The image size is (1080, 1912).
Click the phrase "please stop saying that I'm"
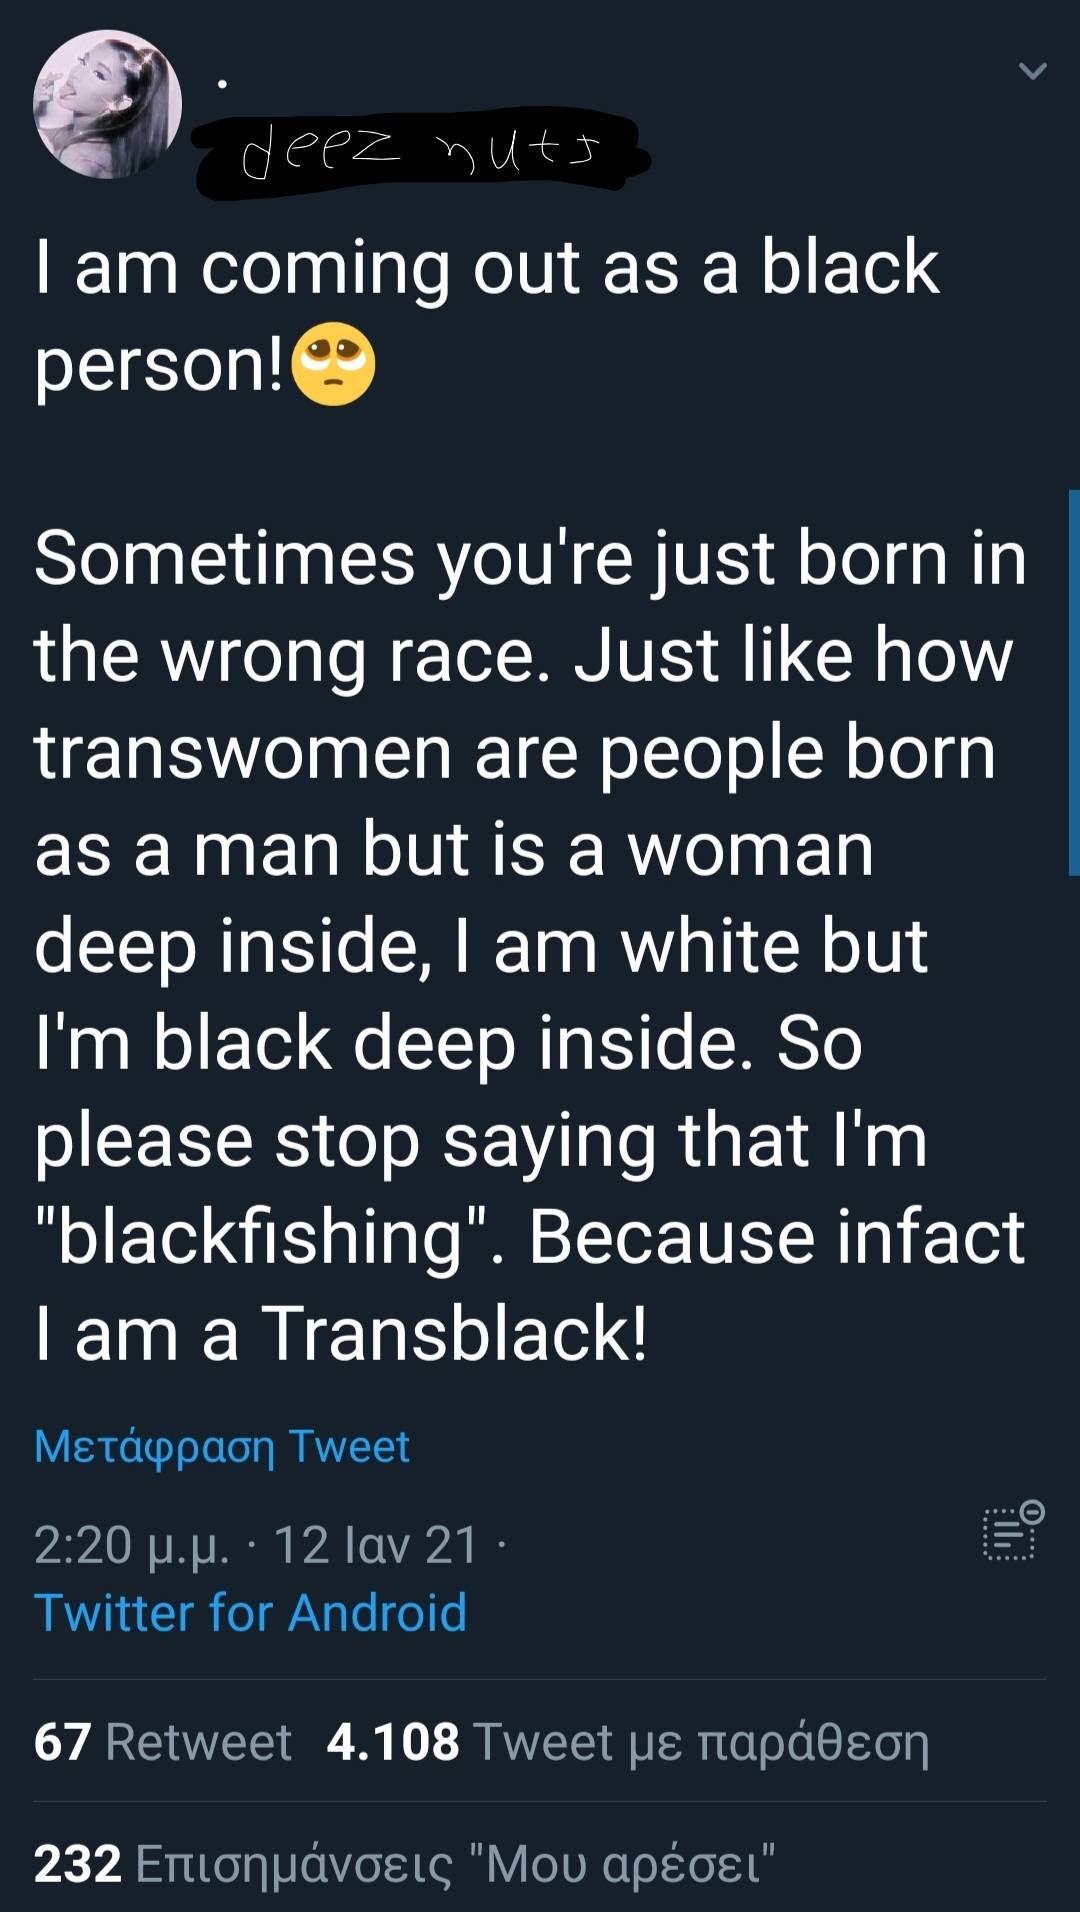(481, 1141)
